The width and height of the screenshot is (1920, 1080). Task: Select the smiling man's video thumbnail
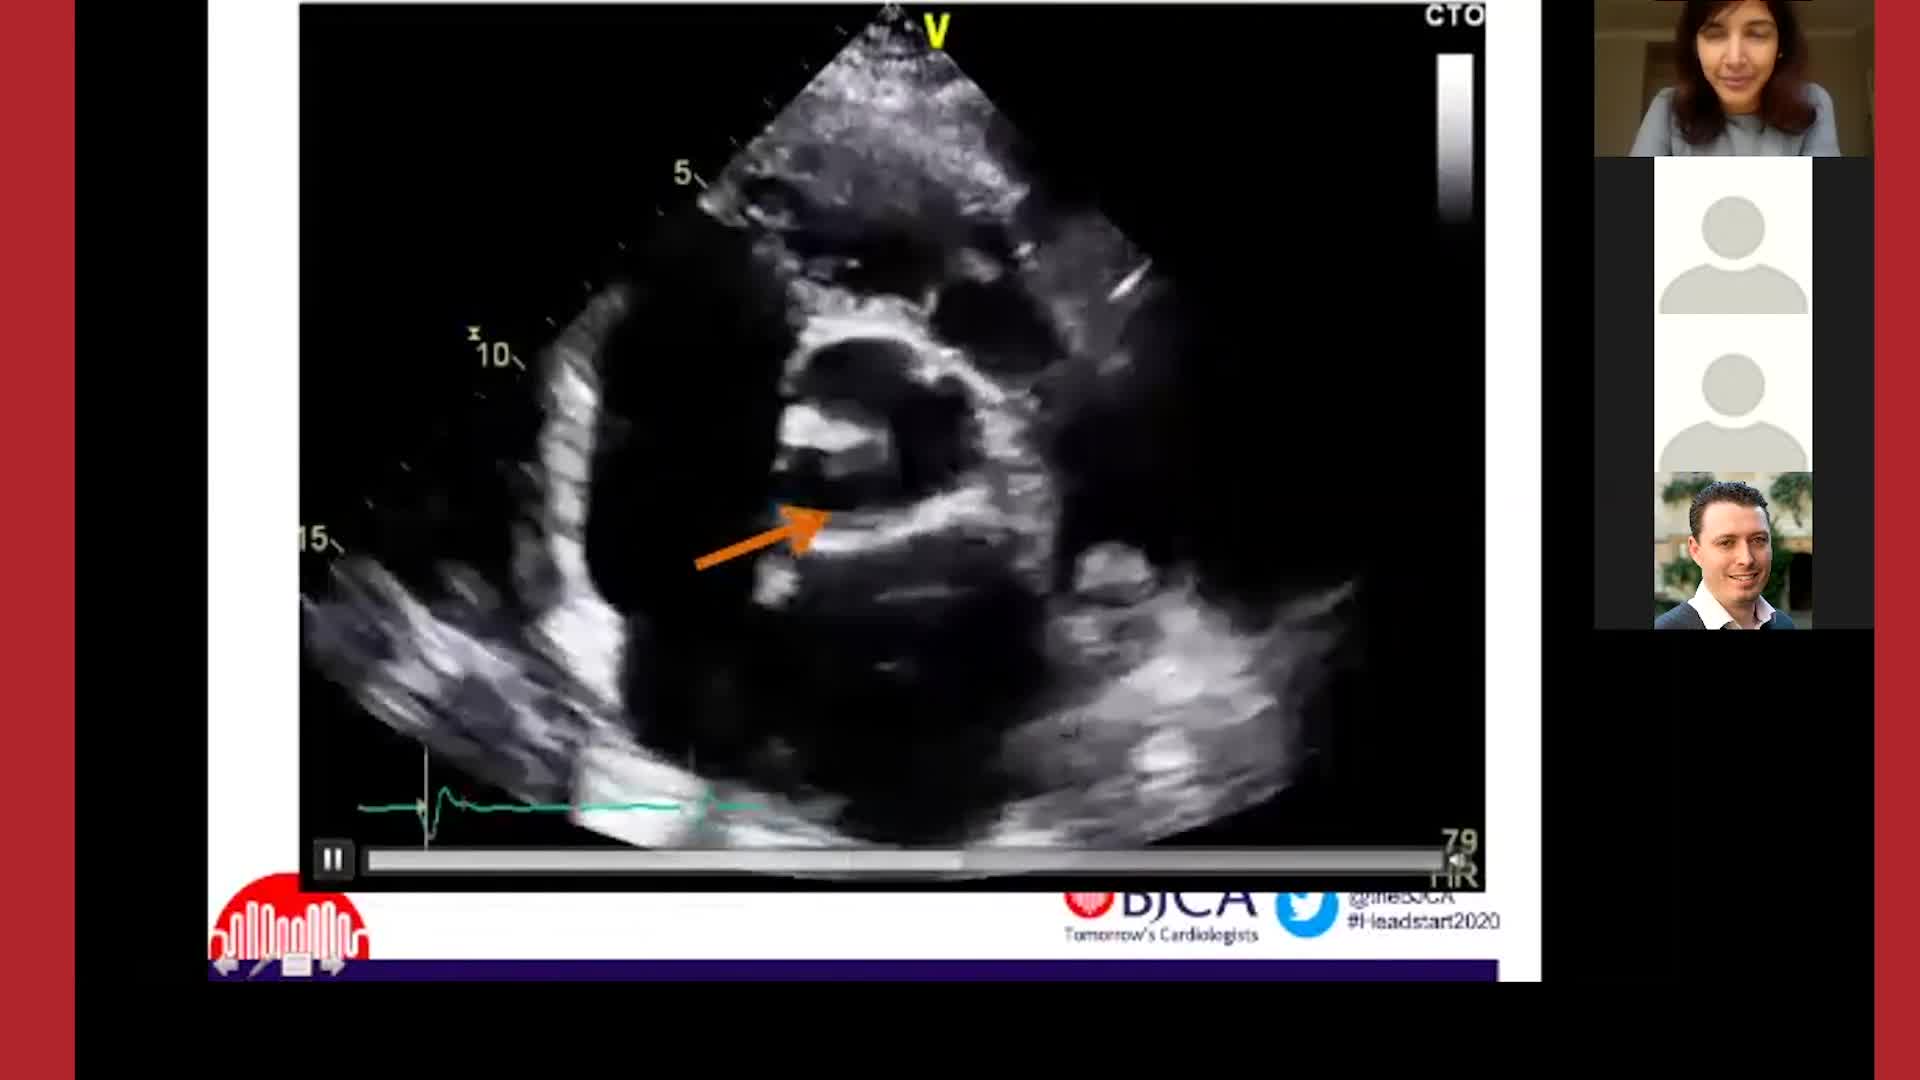coord(1733,551)
